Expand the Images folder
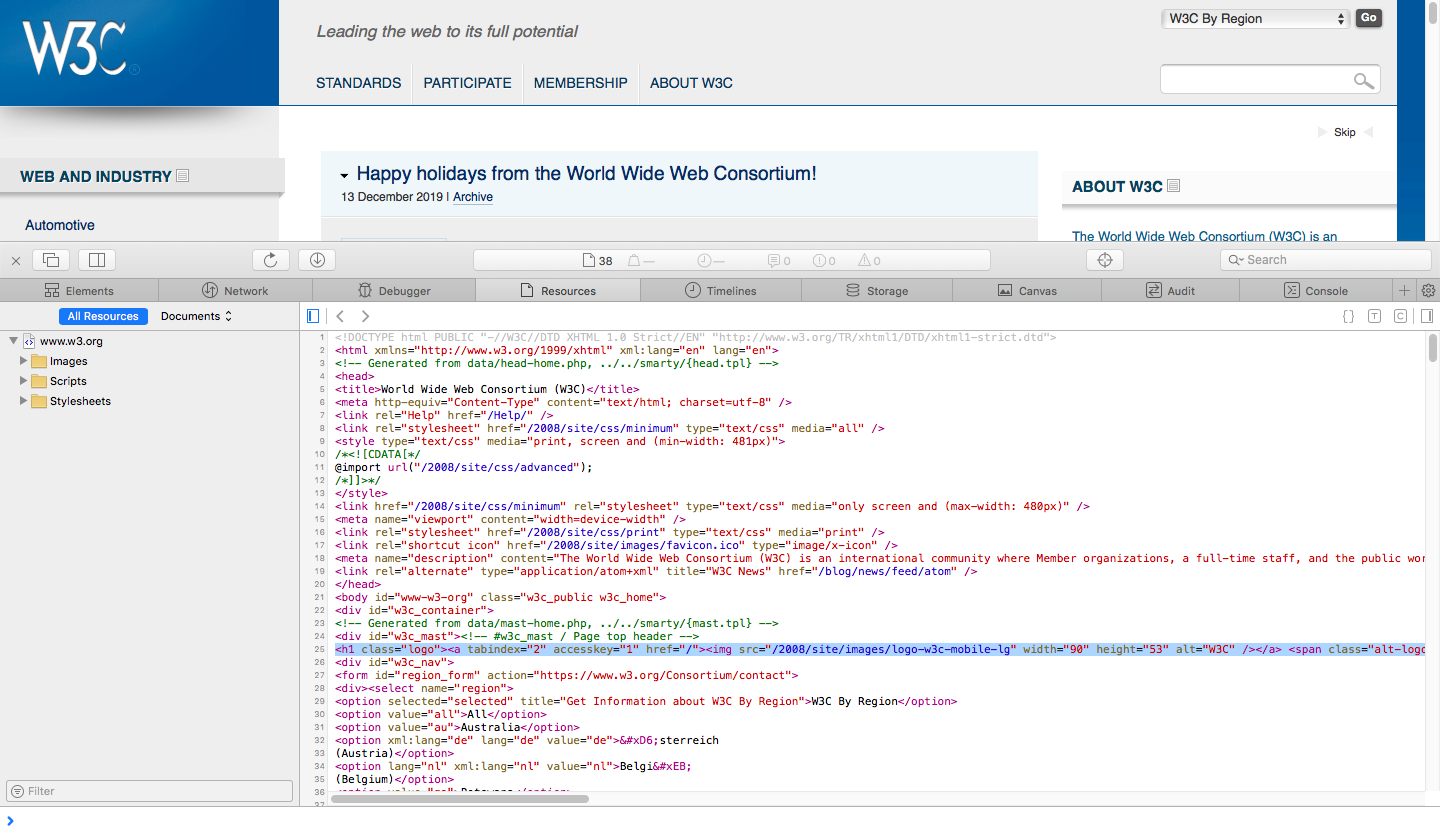This screenshot has width=1440, height=836. pos(24,361)
